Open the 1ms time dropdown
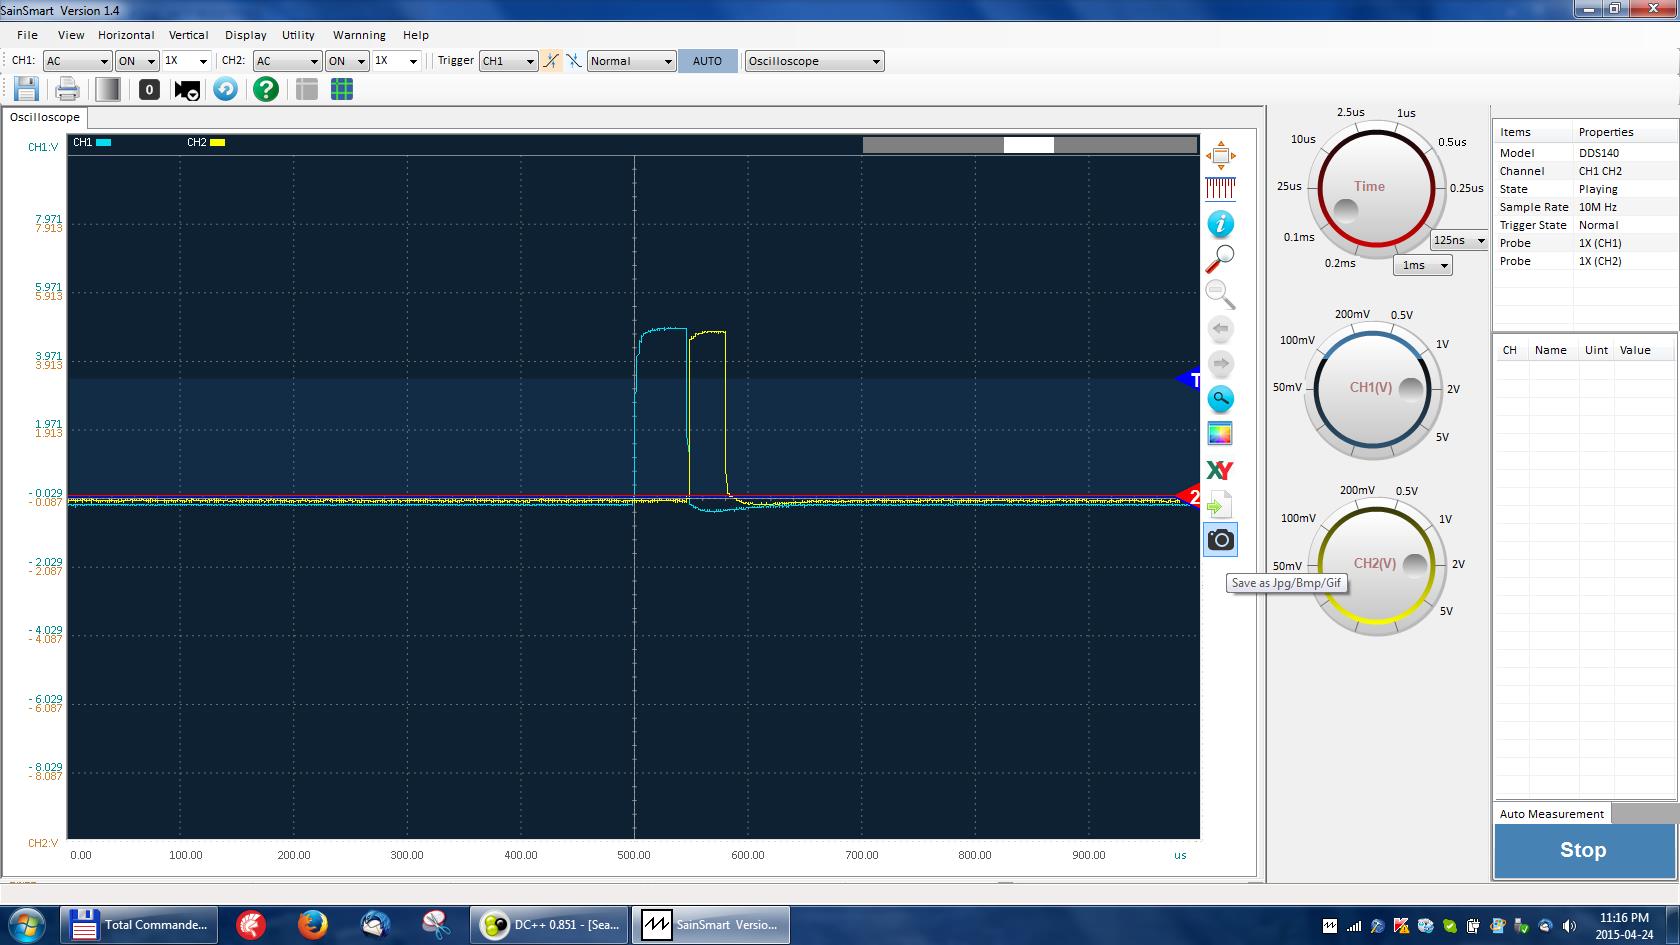The image size is (1680, 945). pyautogui.click(x=1422, y=265)
